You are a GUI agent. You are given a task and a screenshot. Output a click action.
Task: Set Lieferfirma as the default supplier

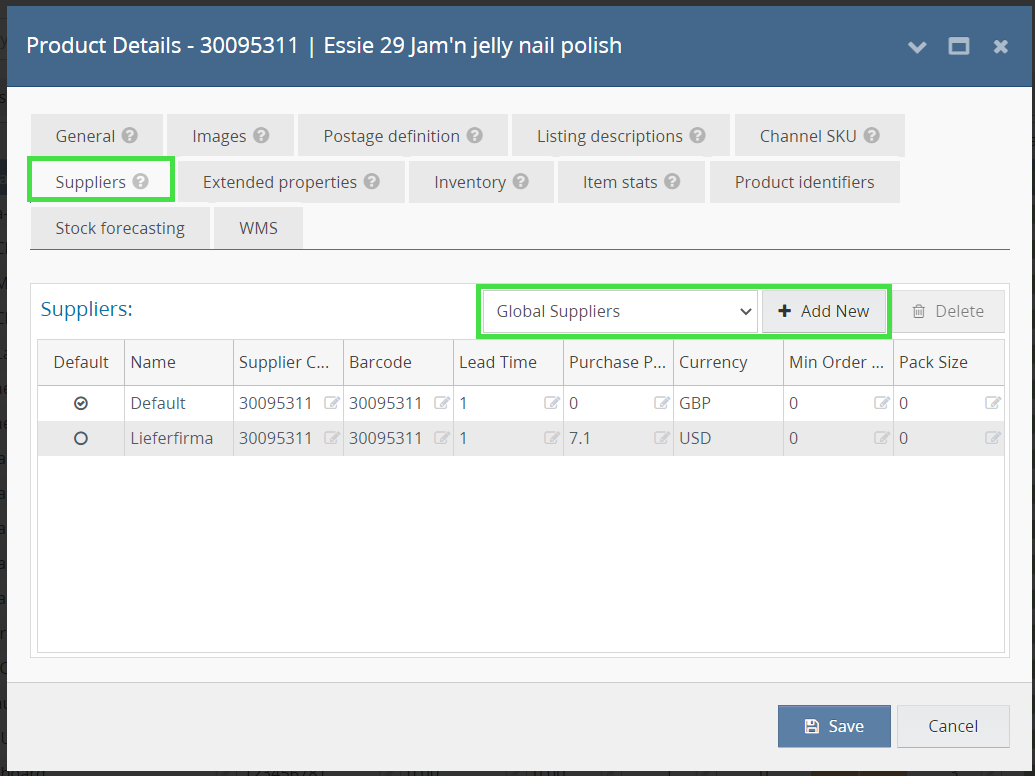(80, 437)
